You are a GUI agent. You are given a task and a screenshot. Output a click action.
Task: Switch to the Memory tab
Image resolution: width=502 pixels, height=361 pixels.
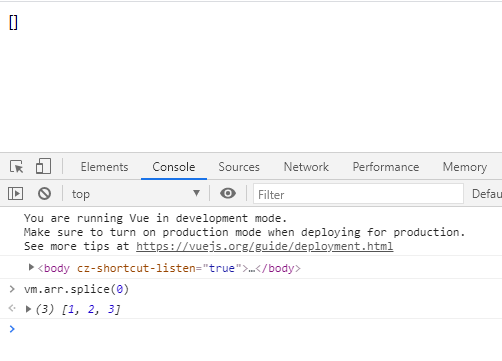465,167
